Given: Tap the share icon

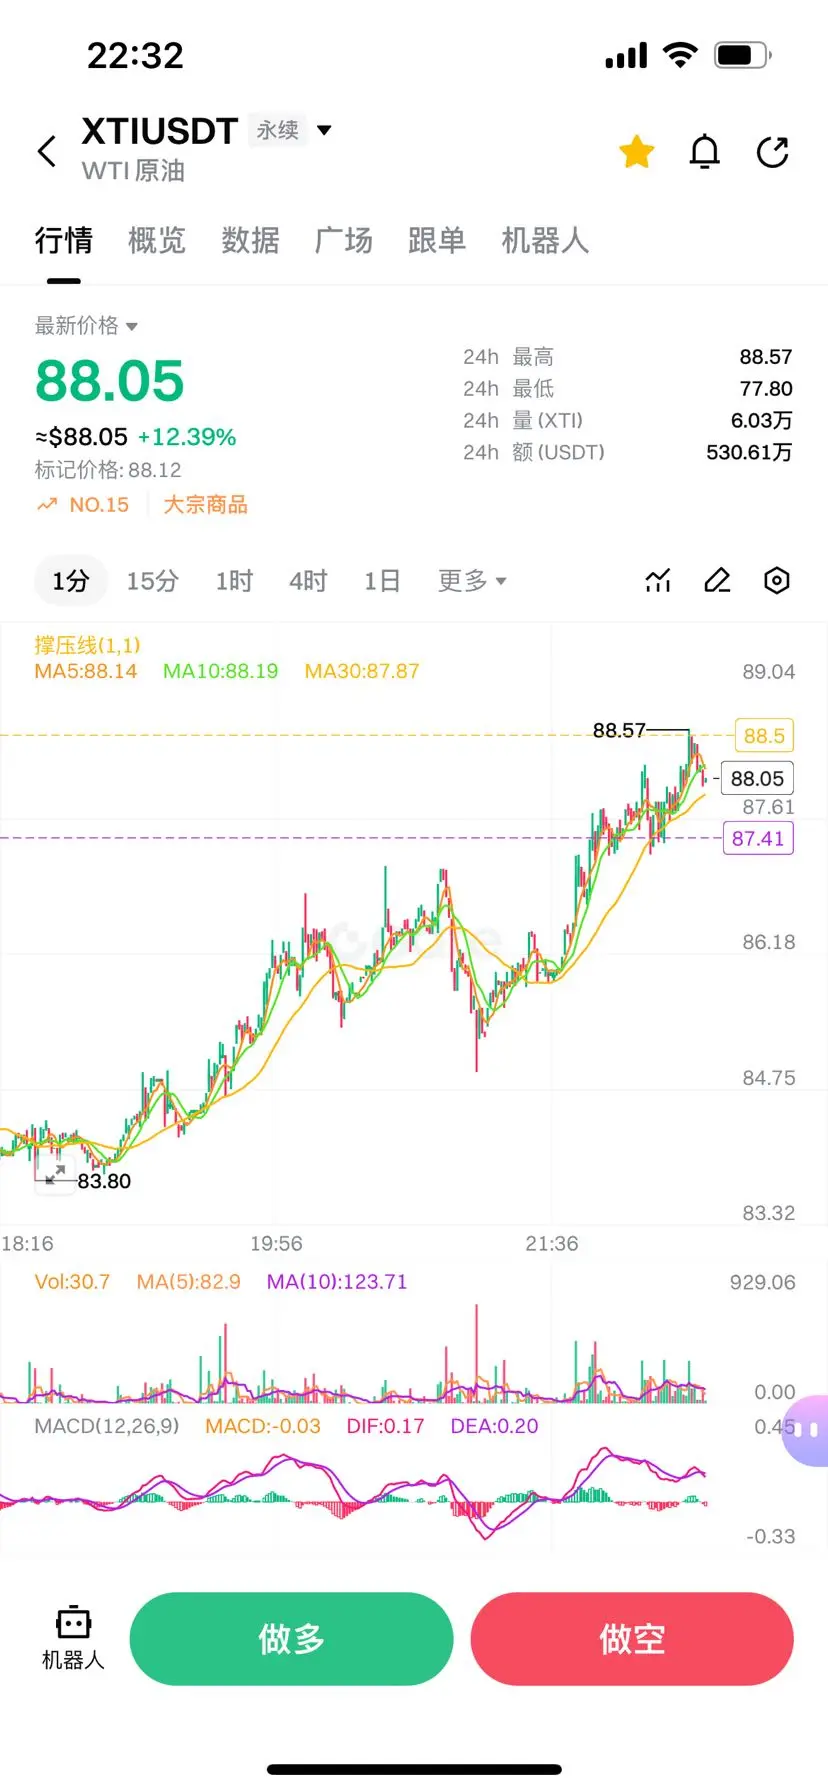Looking at the screenshot, I should pos(773,152).
